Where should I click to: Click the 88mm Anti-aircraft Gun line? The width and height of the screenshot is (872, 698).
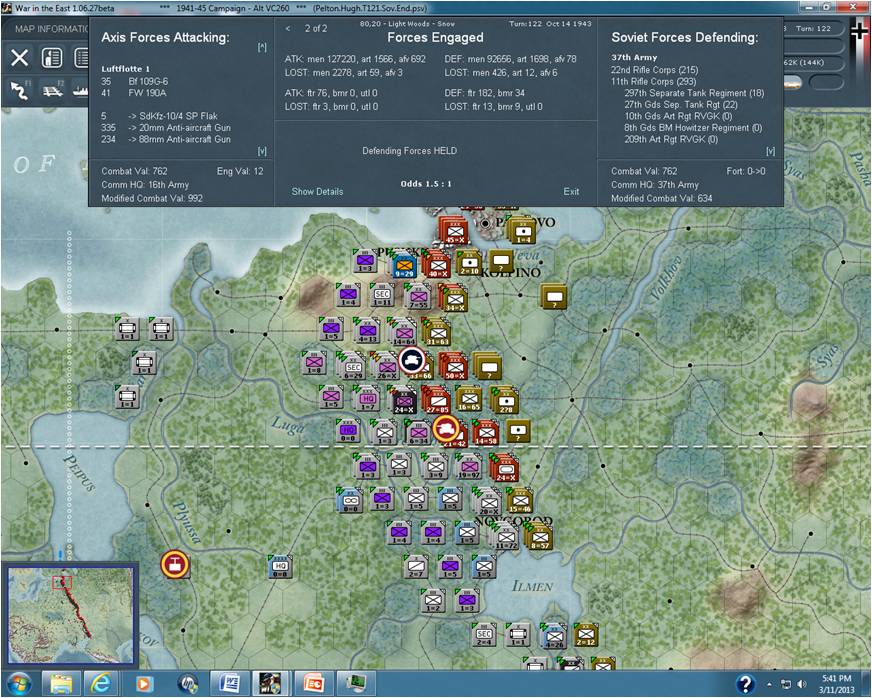(166, 140)
